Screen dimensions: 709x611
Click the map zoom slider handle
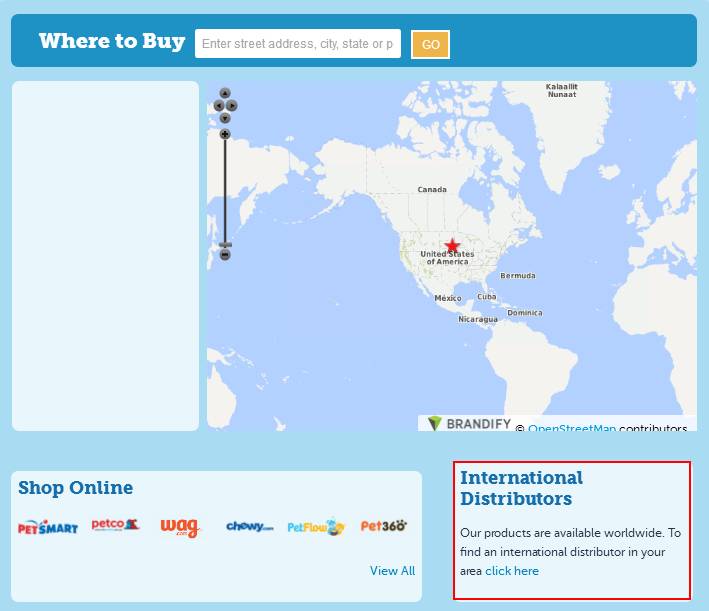(225, 244)
